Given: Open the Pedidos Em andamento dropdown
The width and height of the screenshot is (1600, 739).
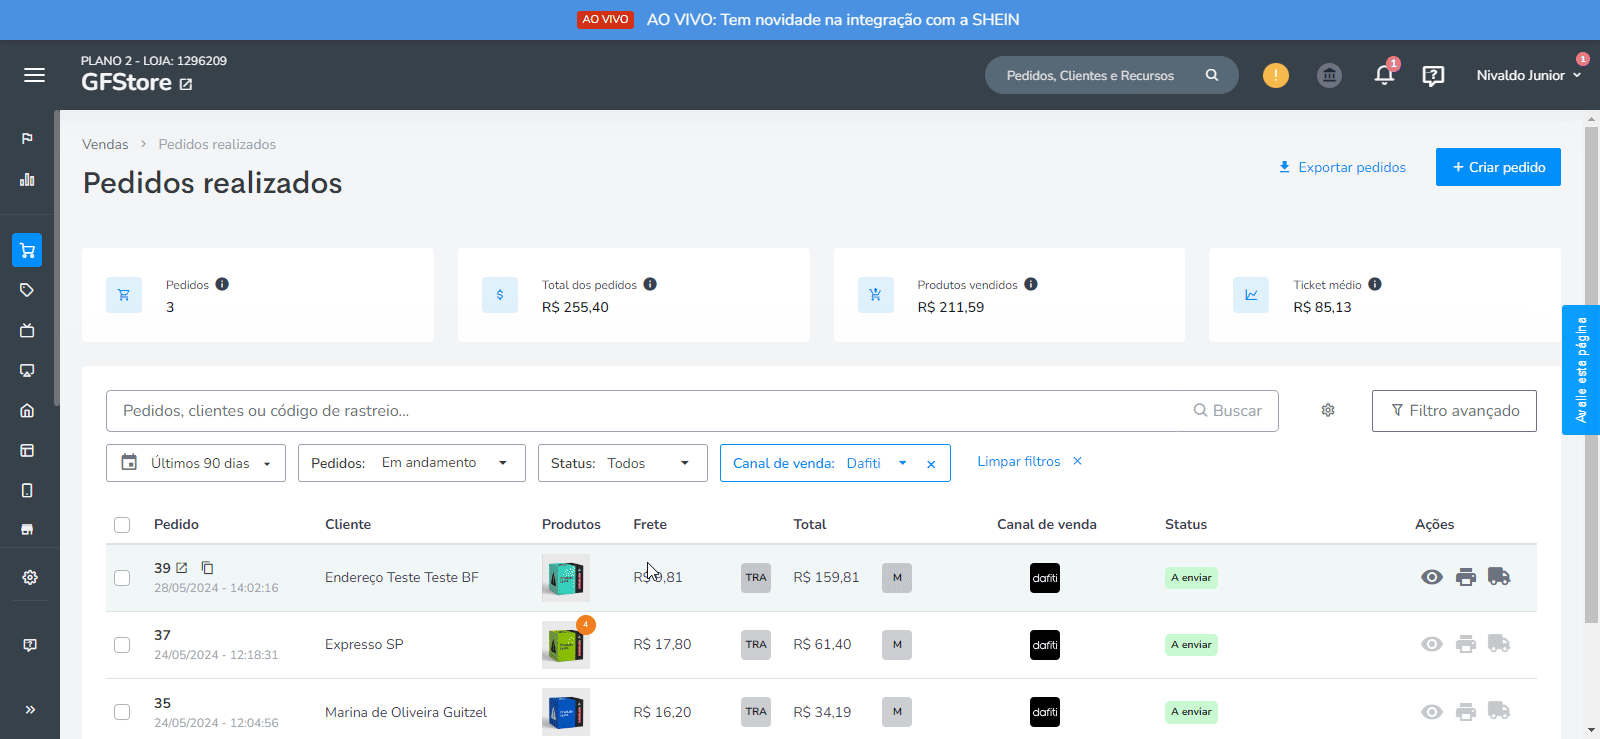Looking at the screenshot, I should click(x=412, y=463).
